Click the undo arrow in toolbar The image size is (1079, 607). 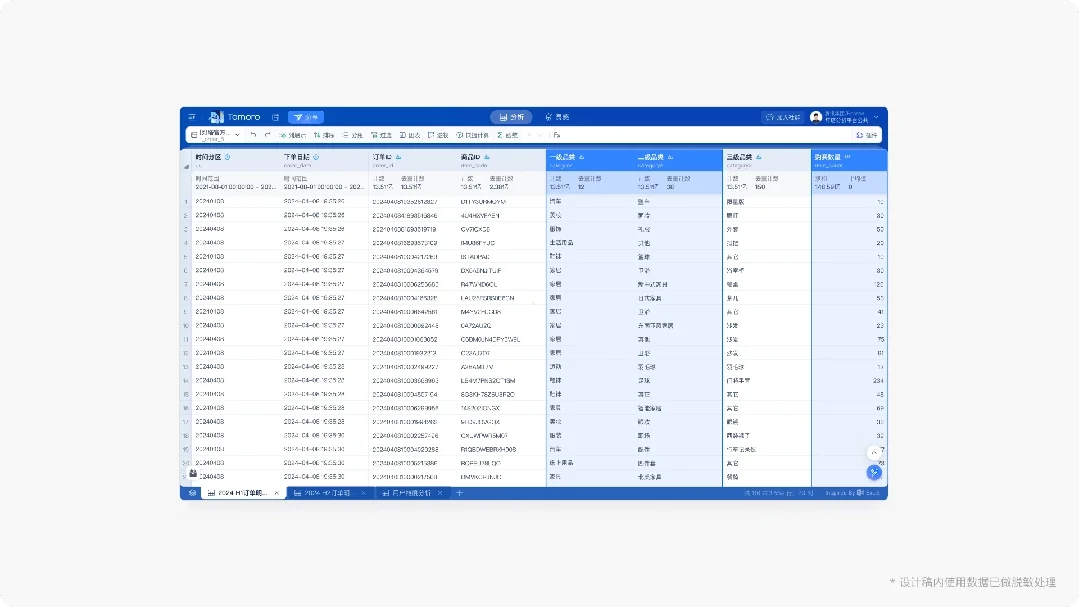click(253, 135)
